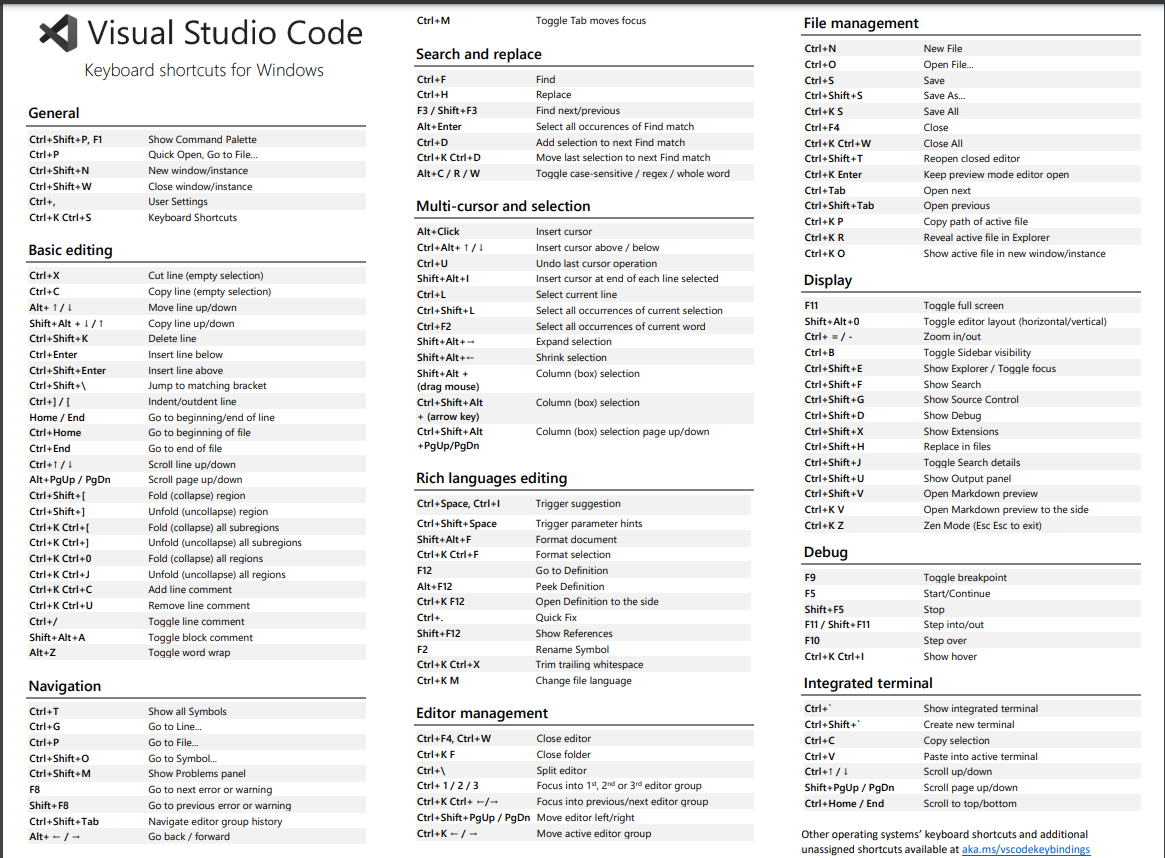
Task: Click 'Toggle word wrap' row text
Action: click(189, 653)
